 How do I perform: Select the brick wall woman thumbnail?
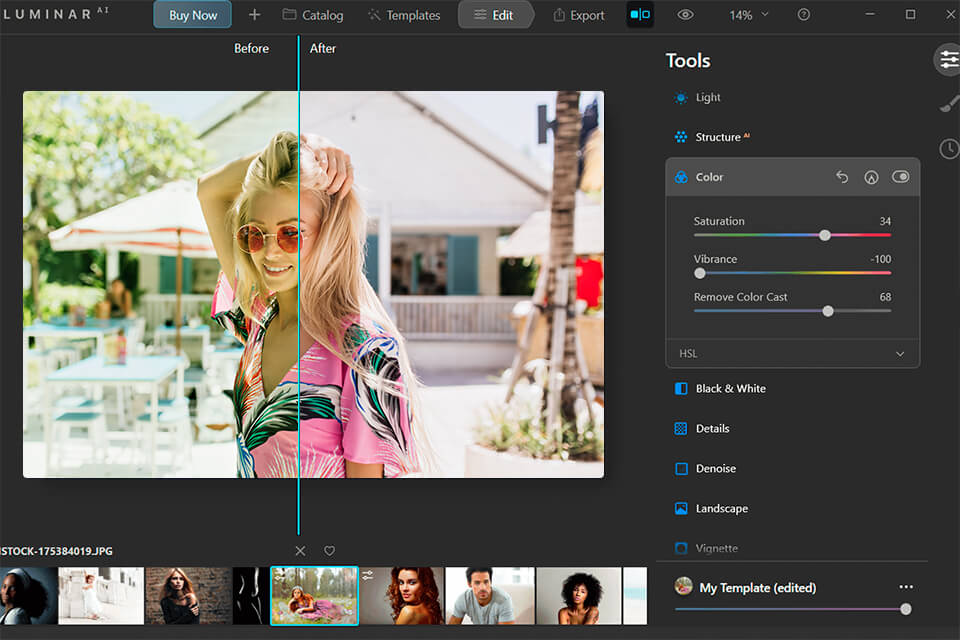tap(189, 596)
